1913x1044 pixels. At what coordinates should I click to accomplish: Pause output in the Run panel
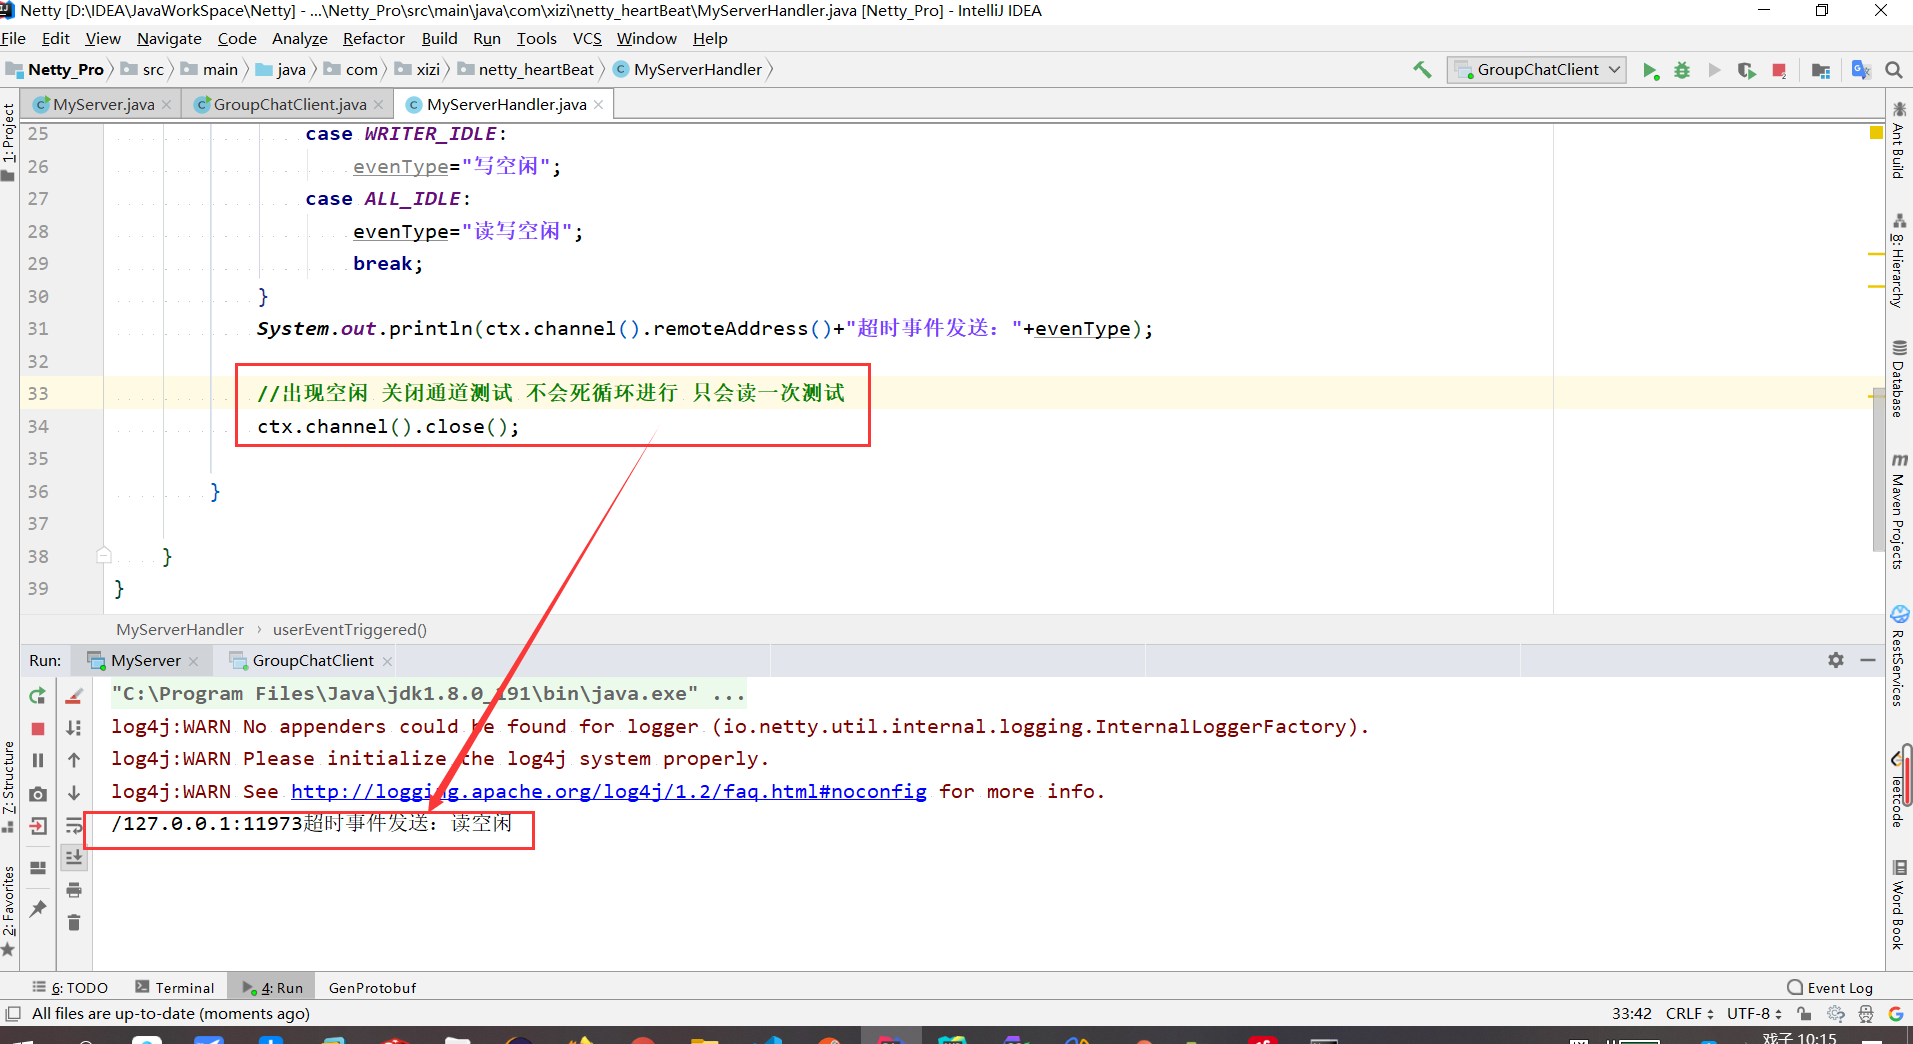click(38, 760)
